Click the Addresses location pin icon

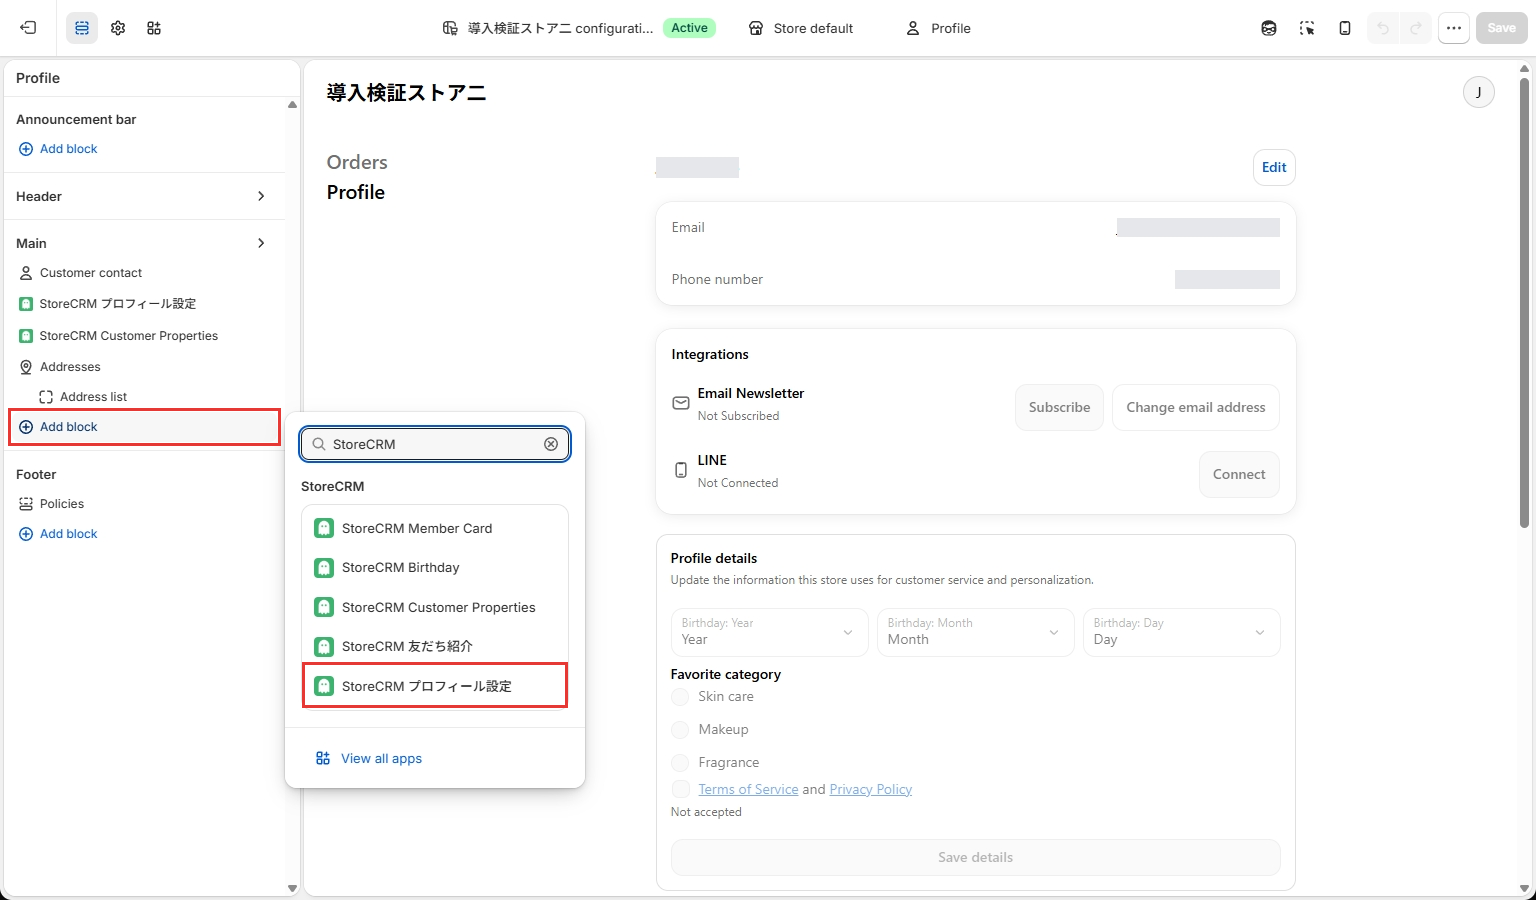click(26, 367)
